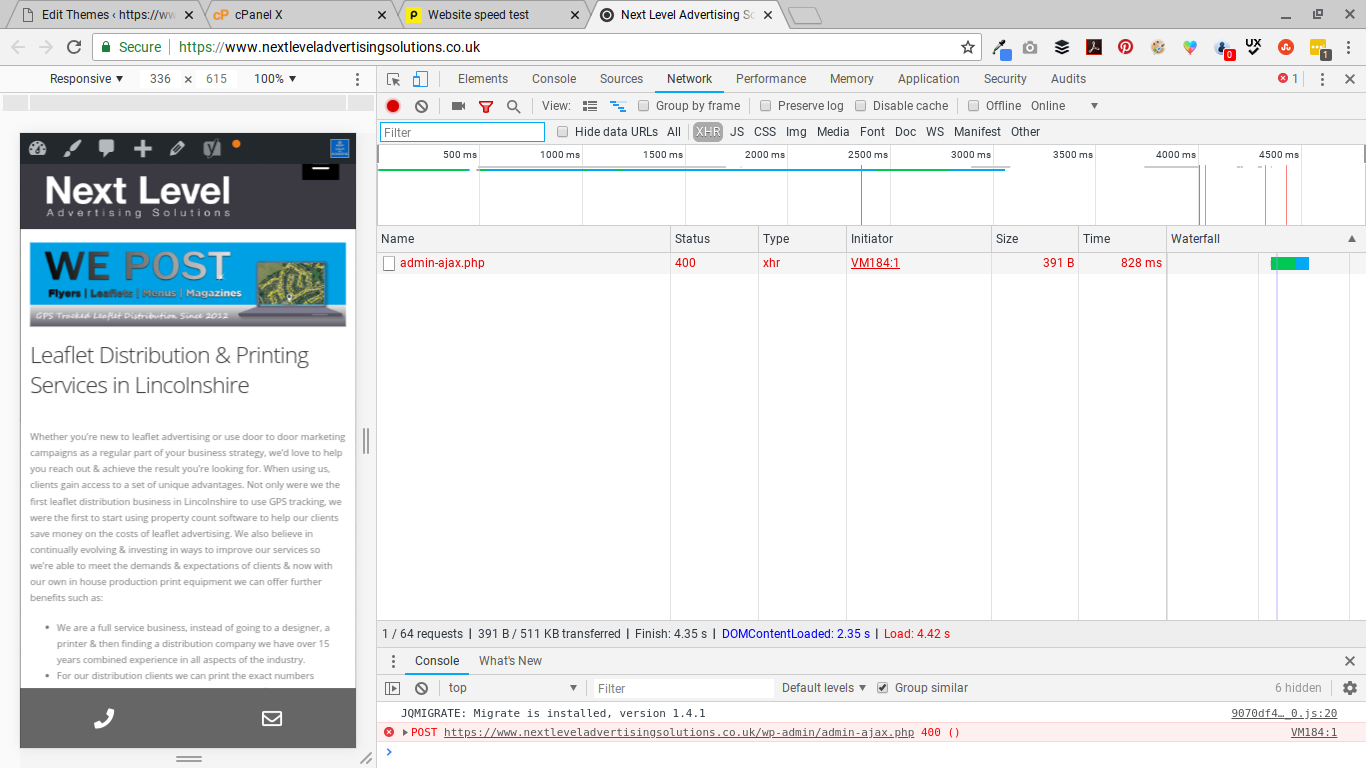
Task: Uncheck Group similar in console
Action: tap(882, 688)
